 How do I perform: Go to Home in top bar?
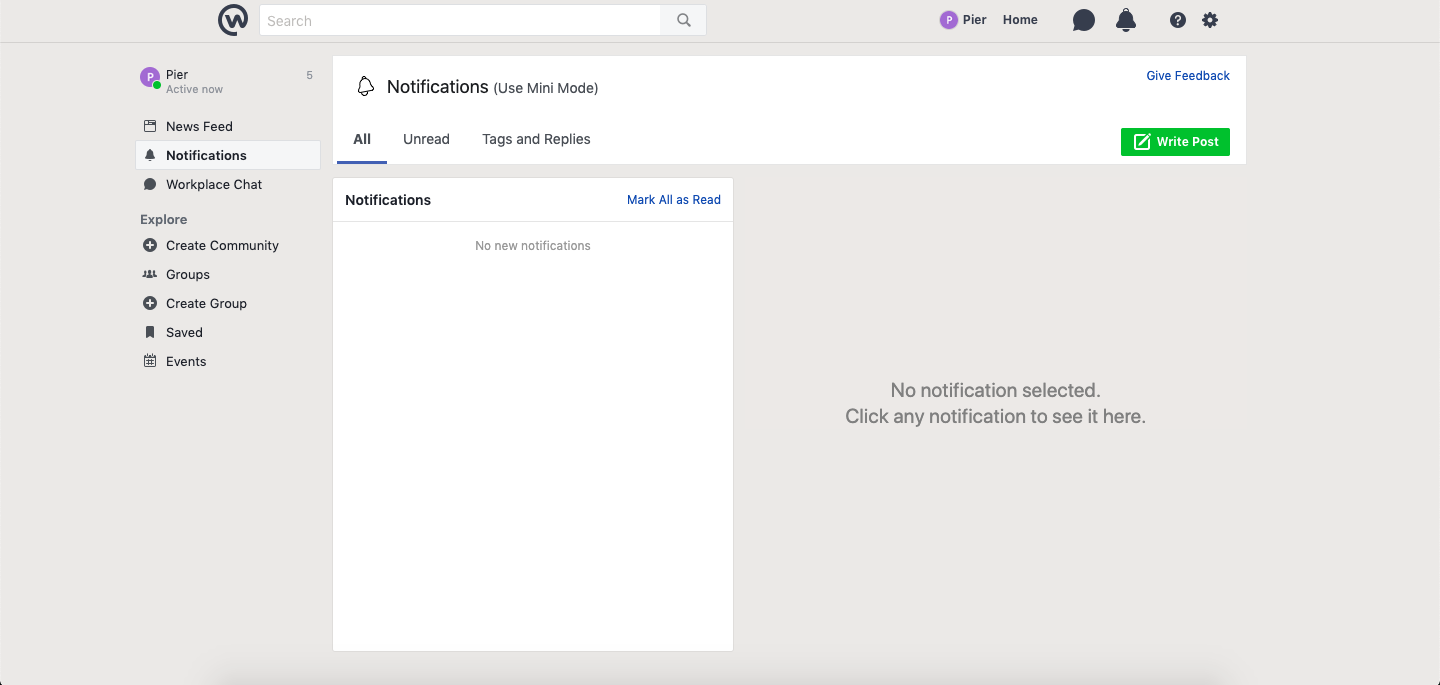point(1020,20)
